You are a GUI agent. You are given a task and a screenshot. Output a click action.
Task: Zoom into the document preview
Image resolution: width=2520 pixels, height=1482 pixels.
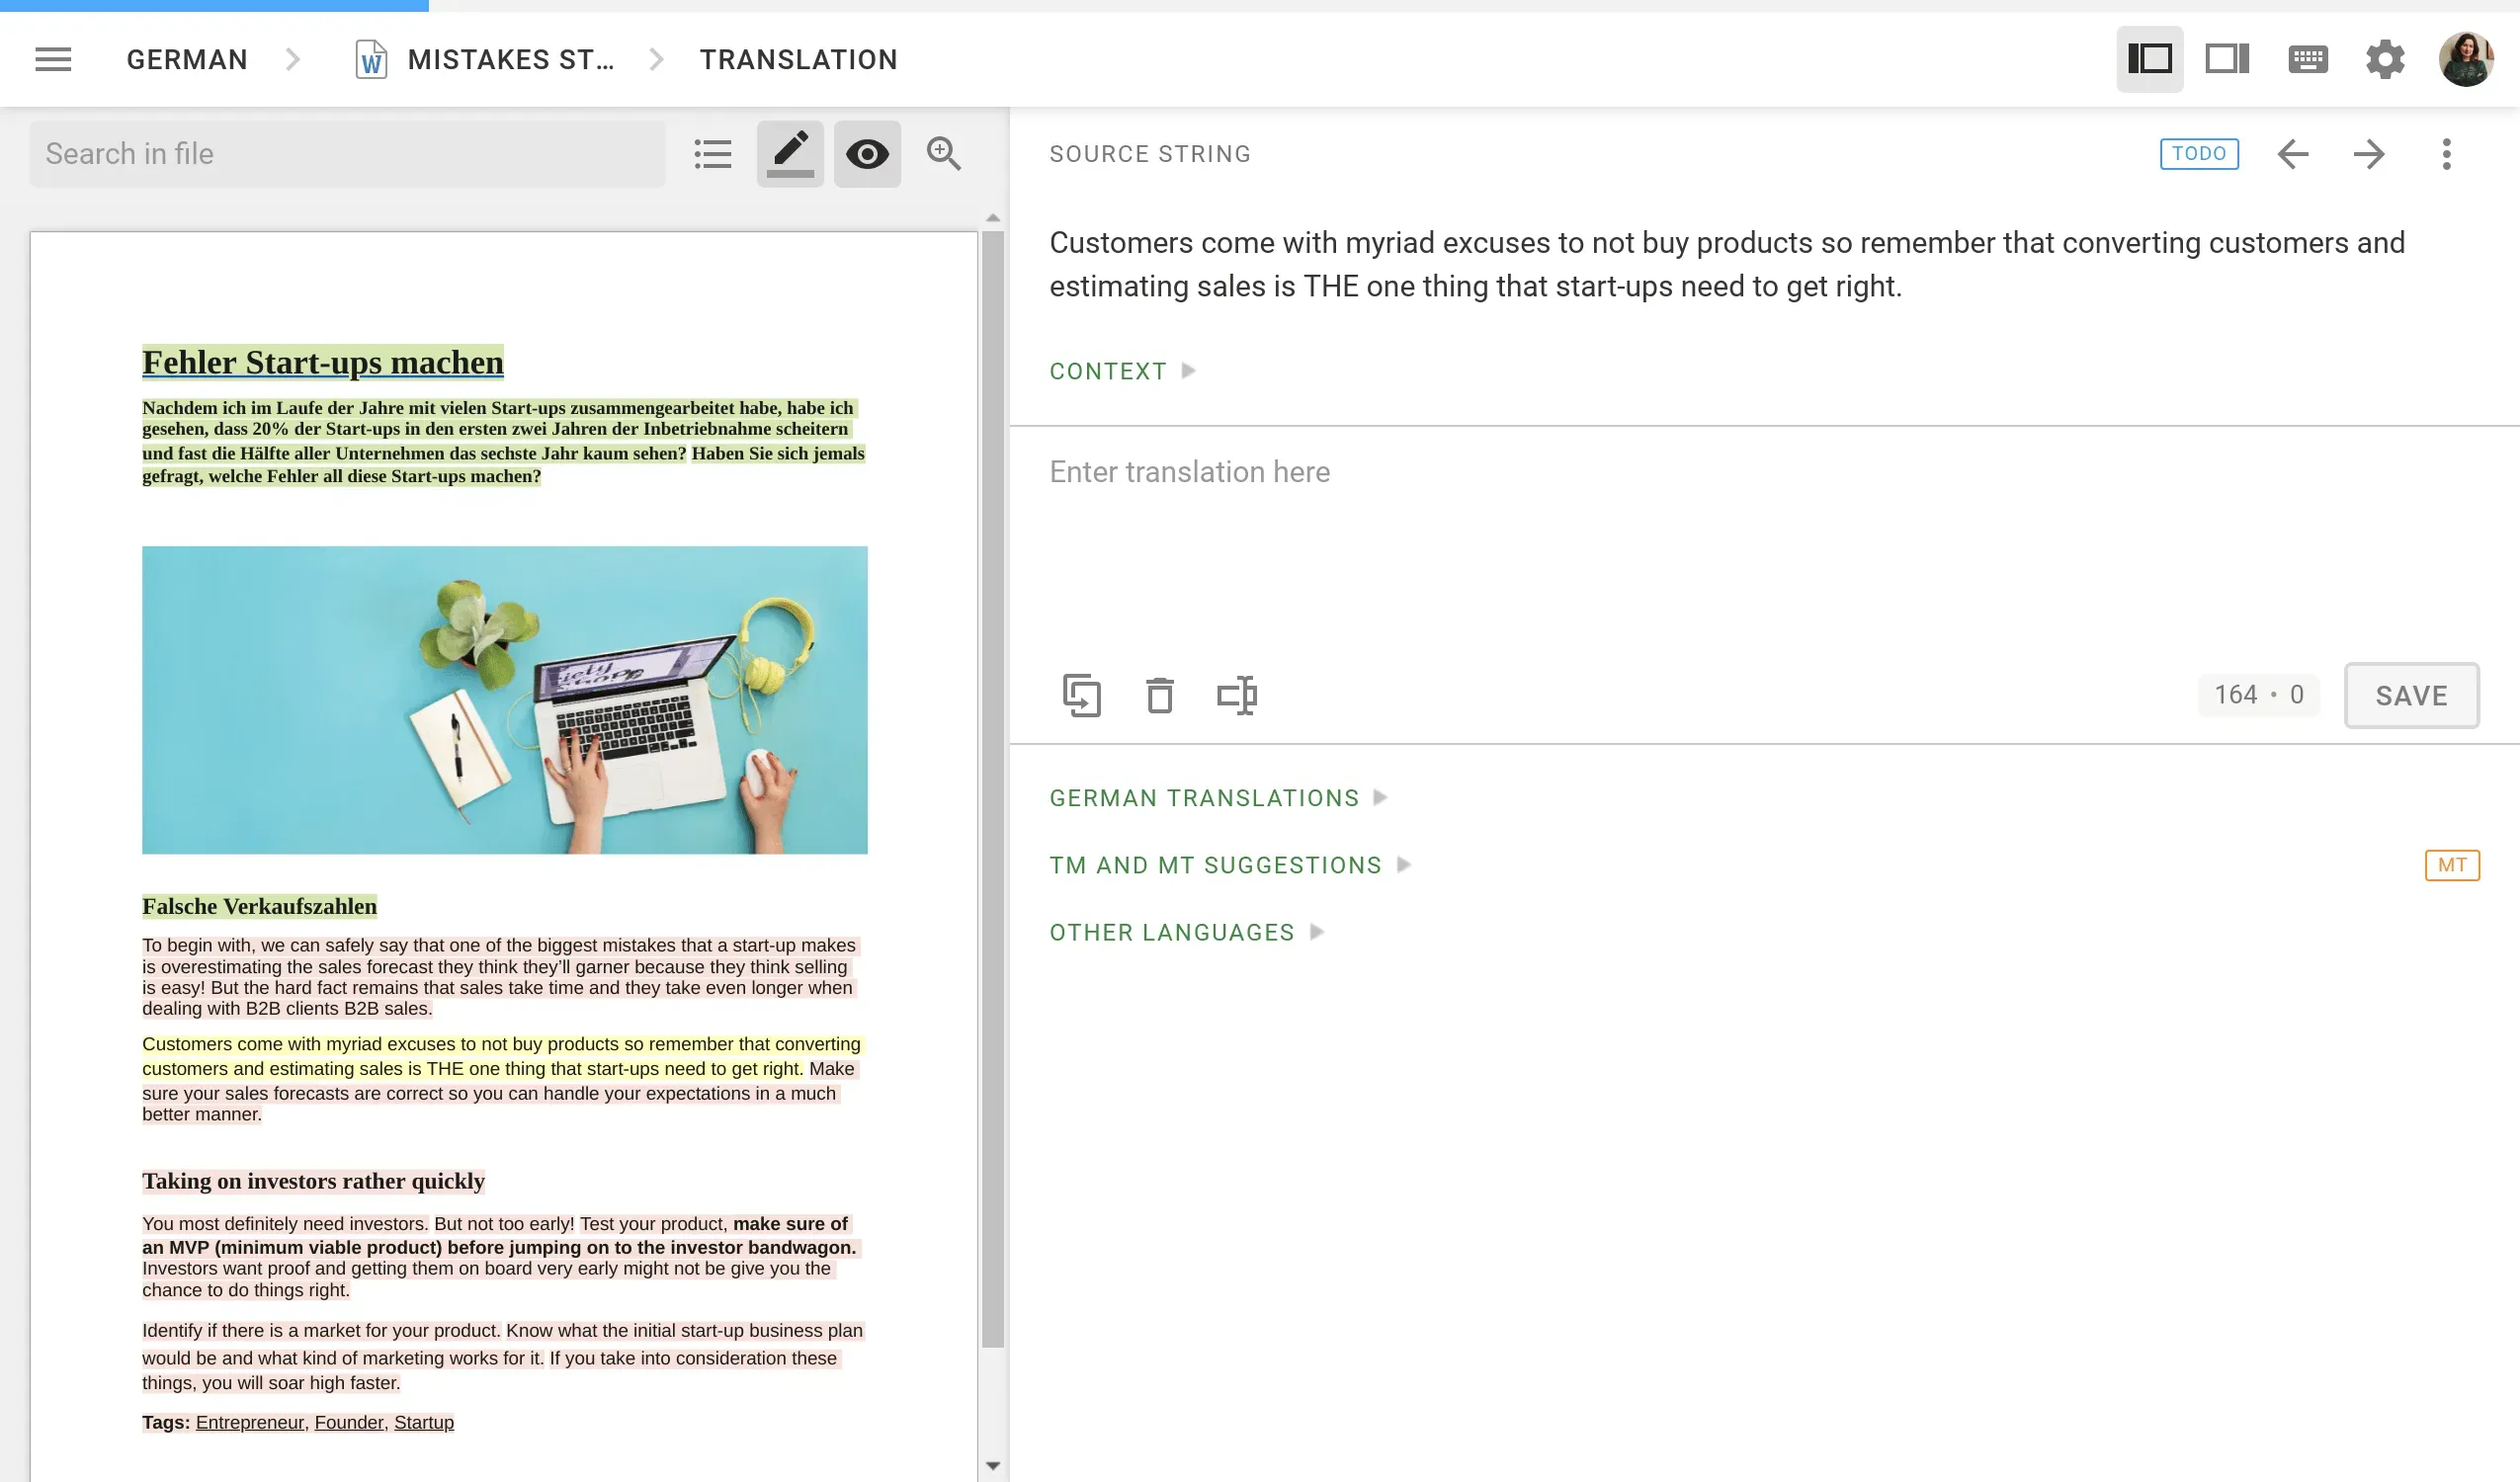coord(943,154)
